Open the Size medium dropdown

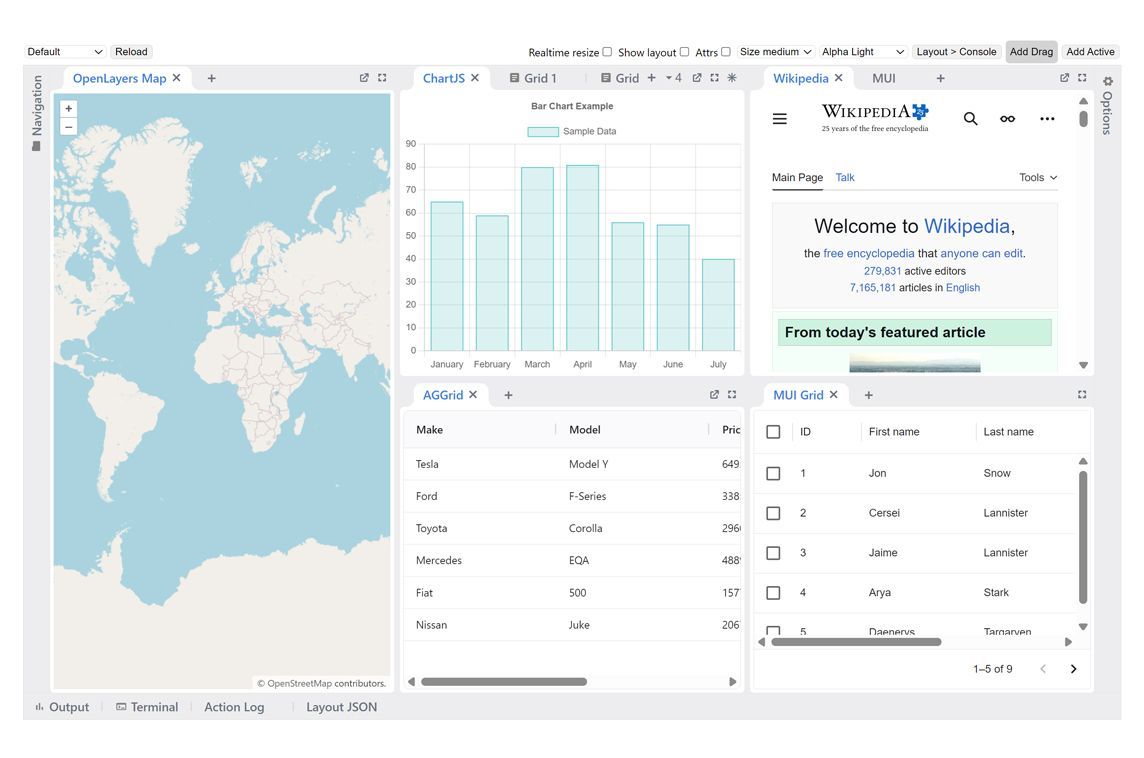tap(775, 52)
